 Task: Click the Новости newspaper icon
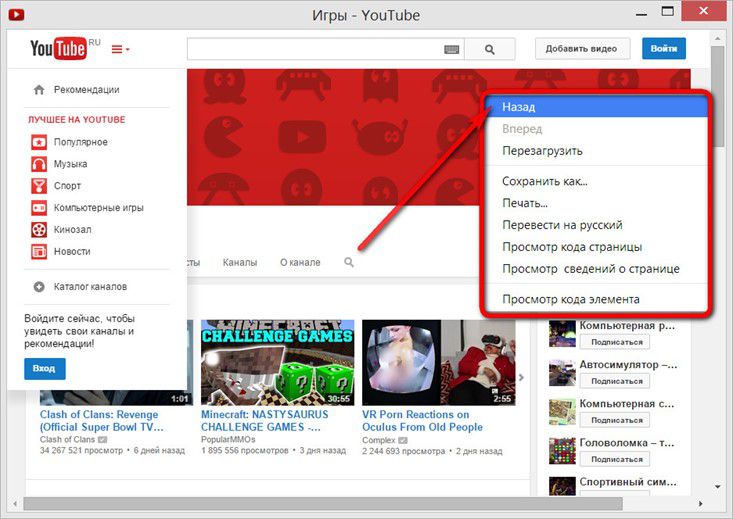(39, 252)
